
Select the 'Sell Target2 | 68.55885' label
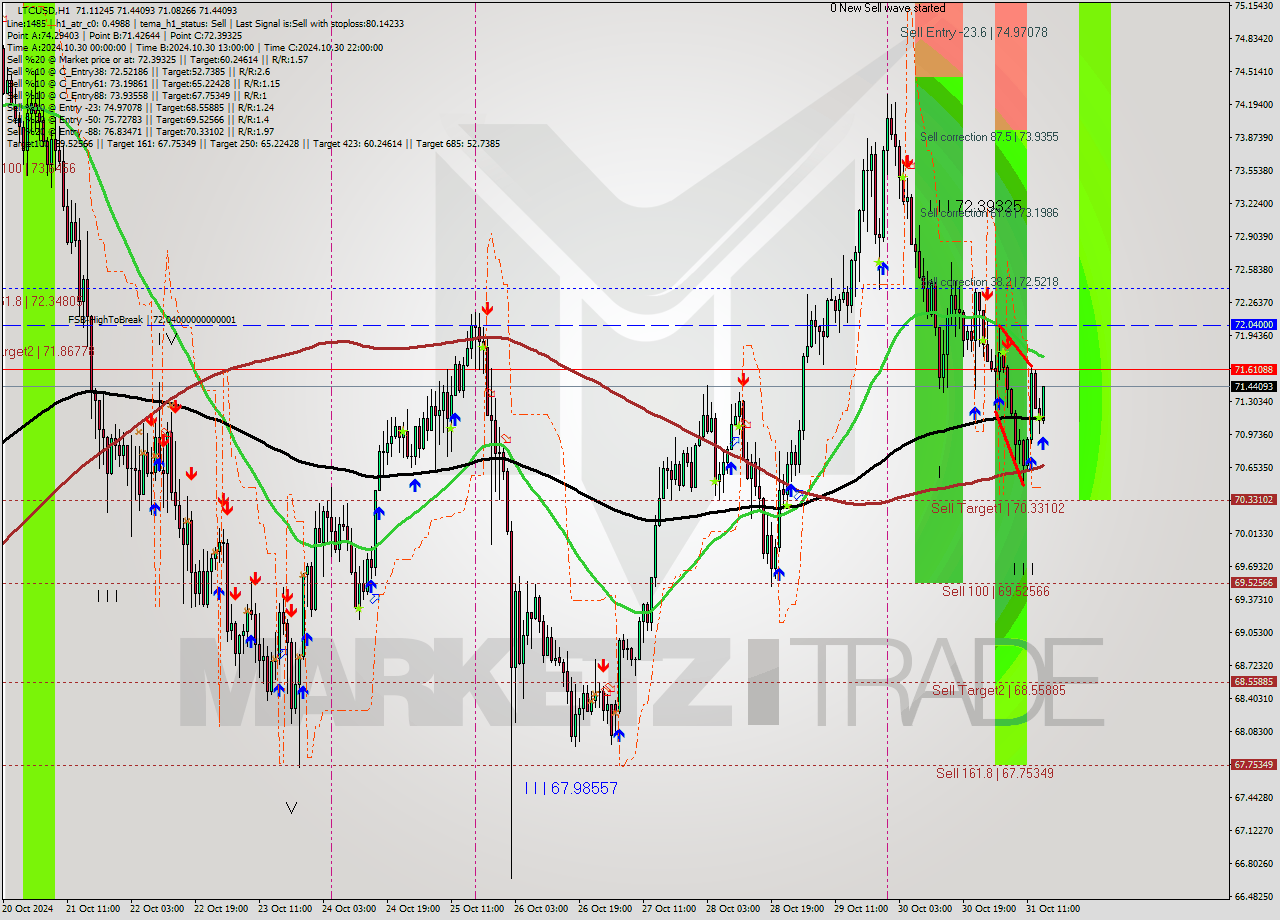click(x=999, y=690)
